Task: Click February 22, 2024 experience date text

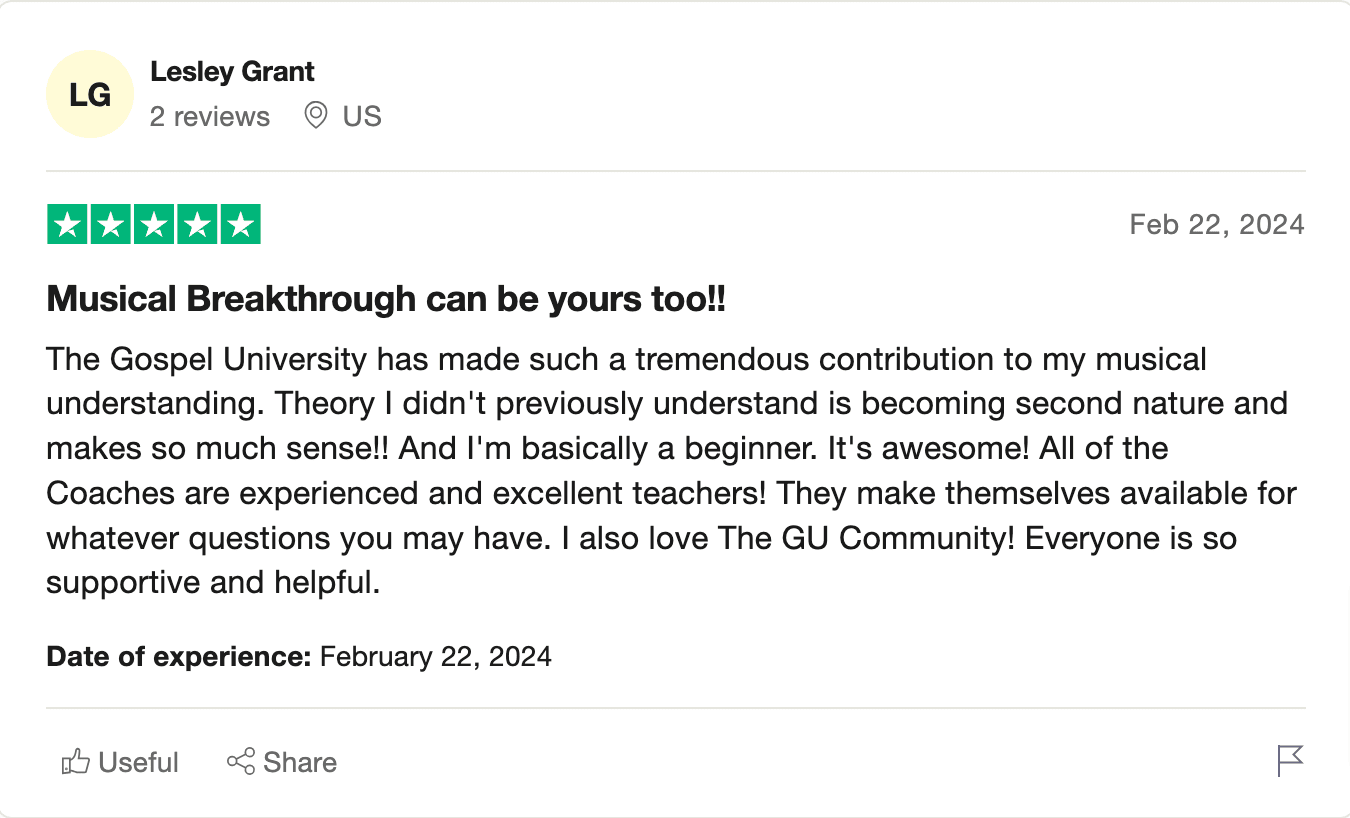Action: pyautogui.click(x=436, y=657)
